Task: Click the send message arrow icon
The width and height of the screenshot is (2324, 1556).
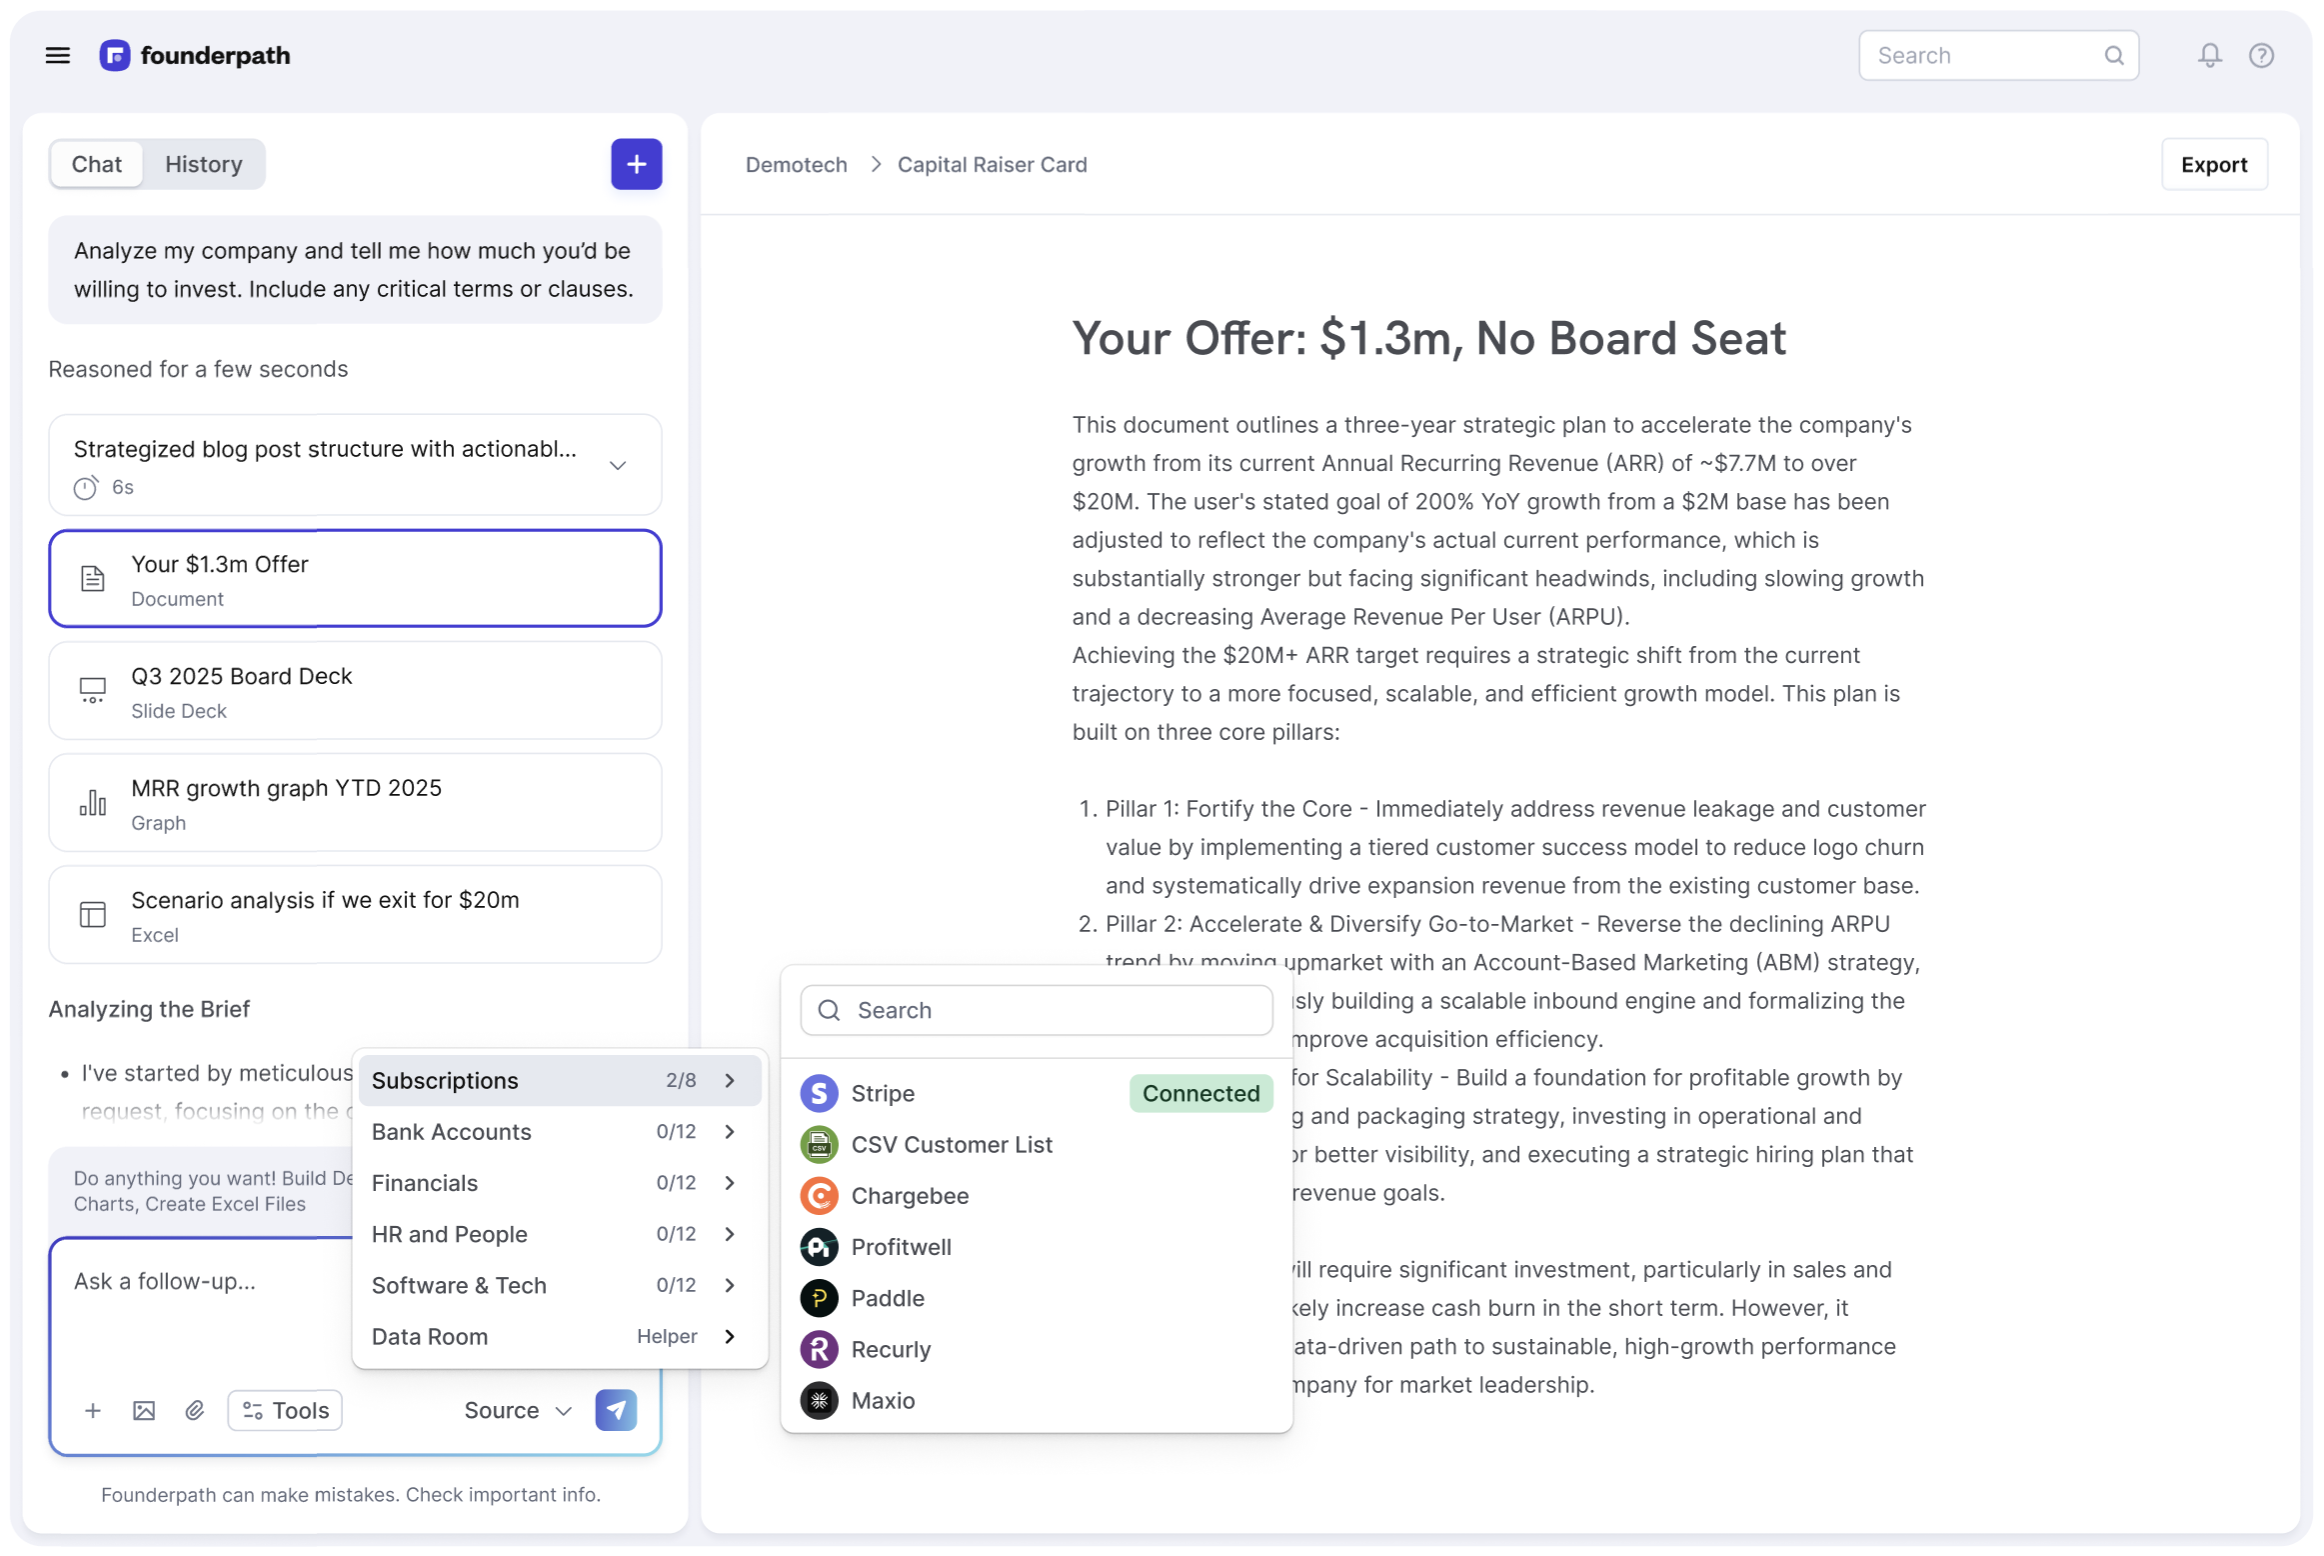Action: click(x=616, y=1410)
